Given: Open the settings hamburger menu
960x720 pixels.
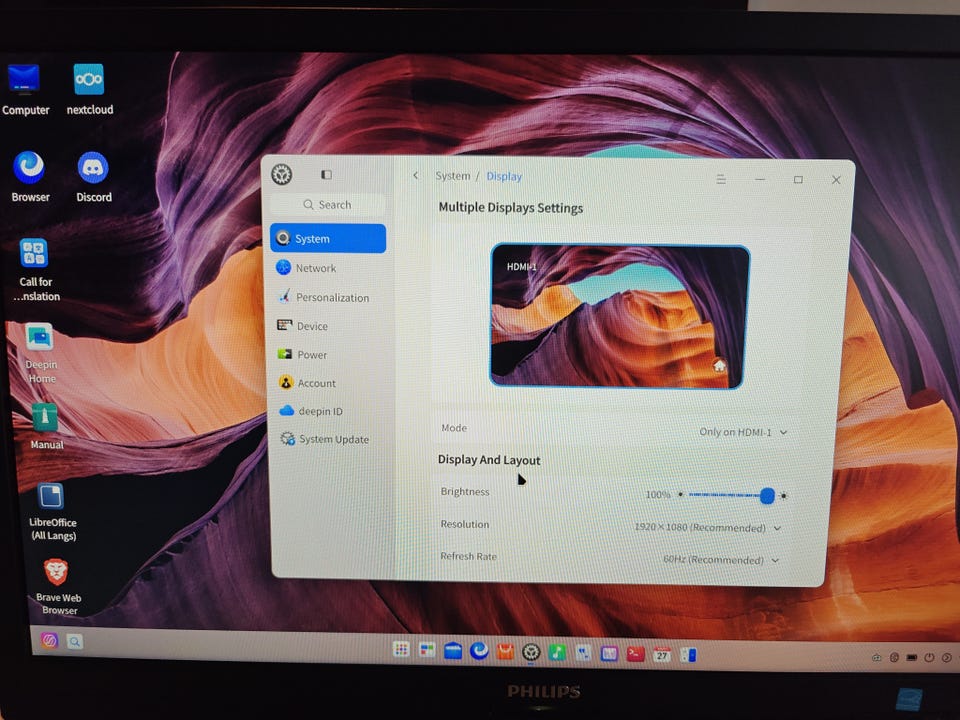Looking at the screenshot, I should [721, 179].
